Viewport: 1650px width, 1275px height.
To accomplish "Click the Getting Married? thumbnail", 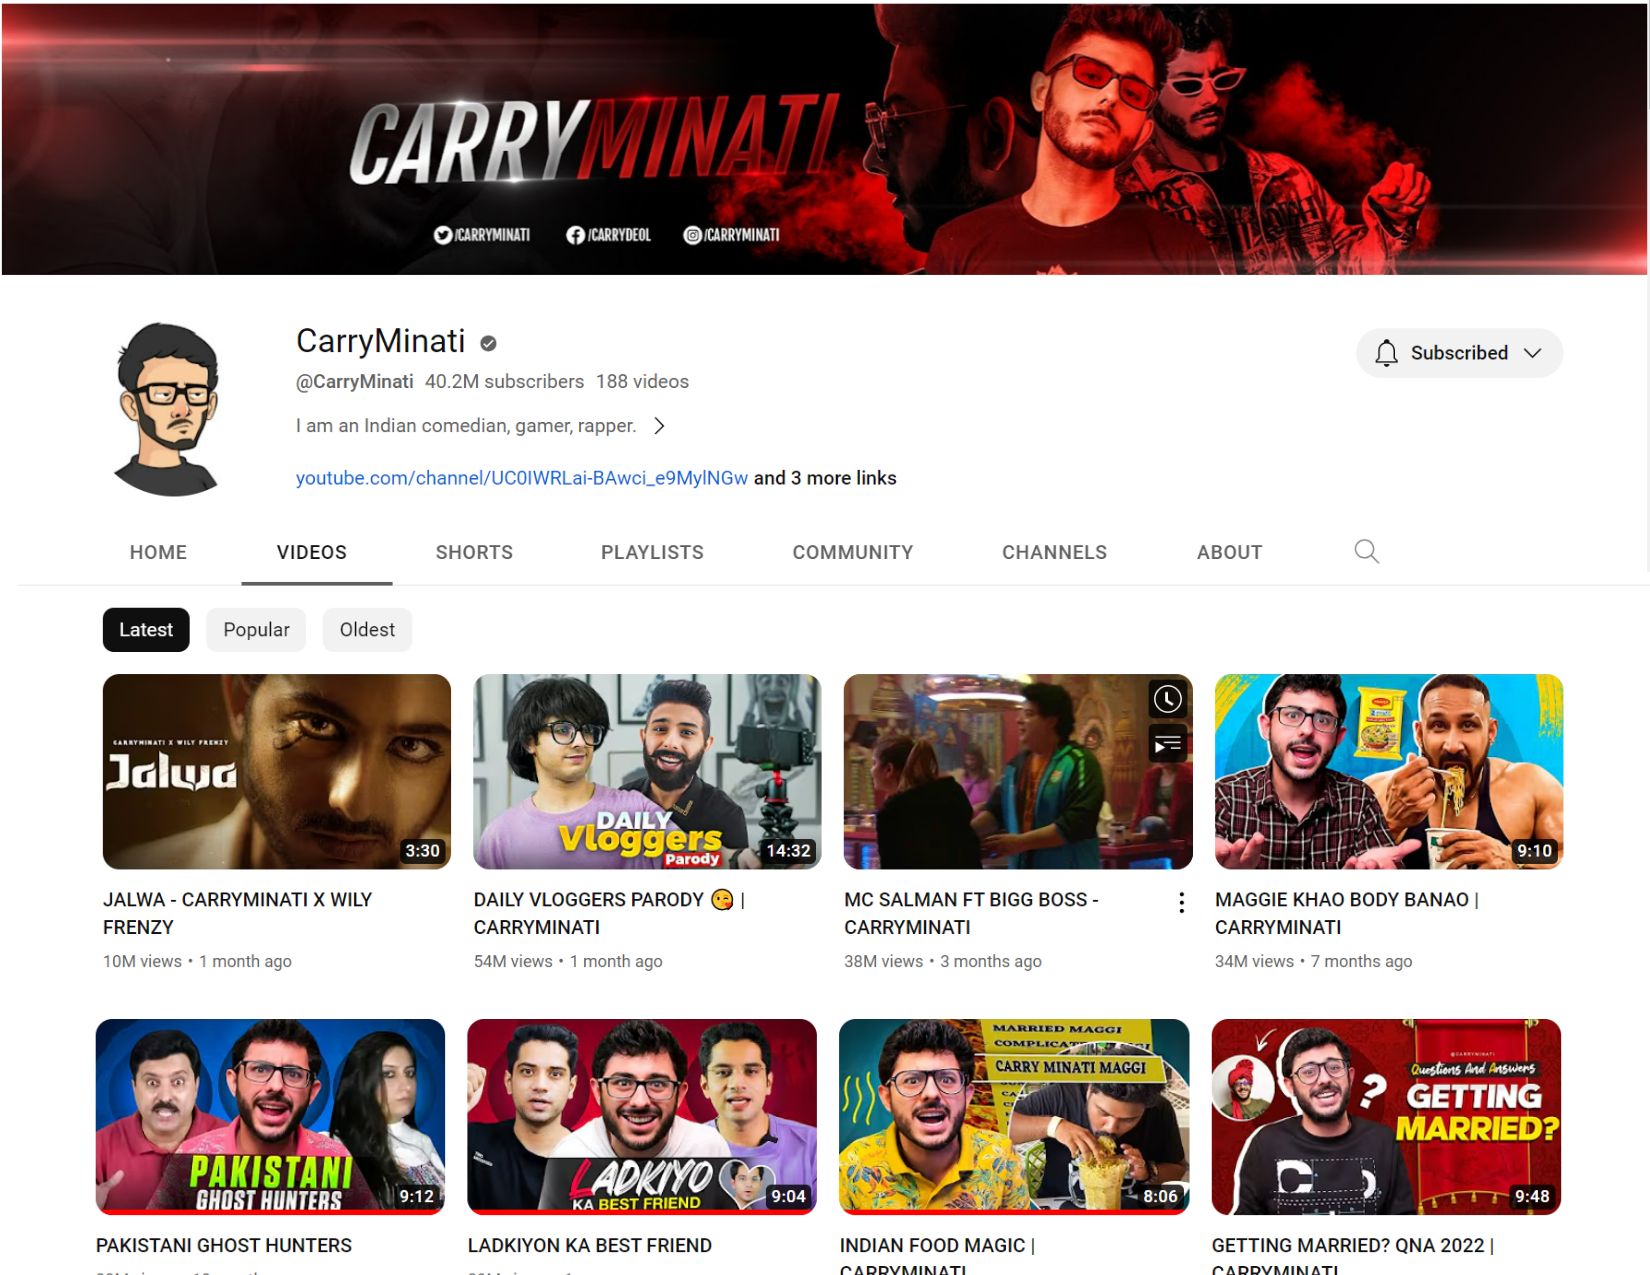I will coord(1386,1116).
